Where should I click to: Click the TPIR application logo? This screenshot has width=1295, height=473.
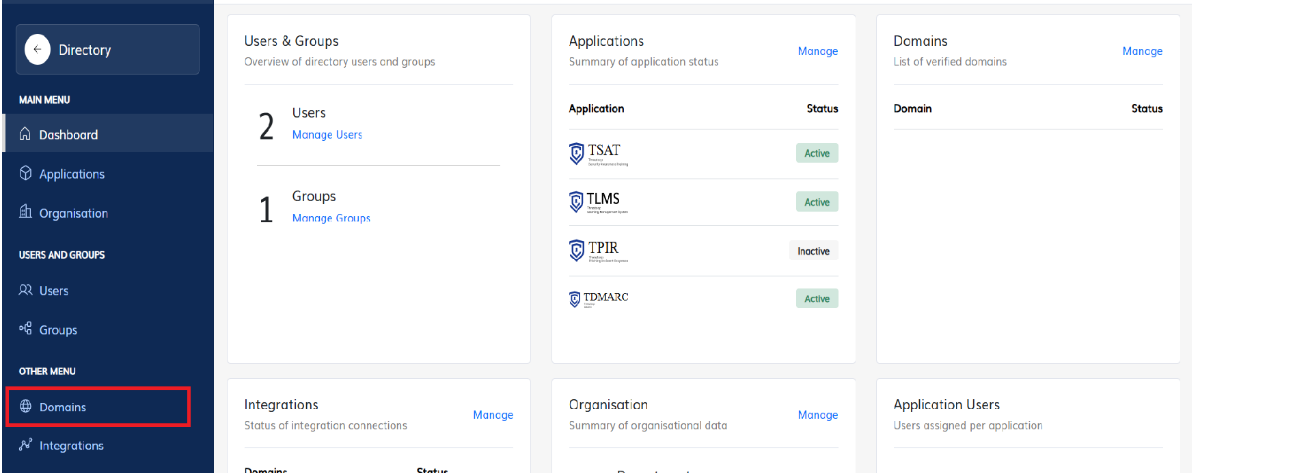click(x=598, y=251)
